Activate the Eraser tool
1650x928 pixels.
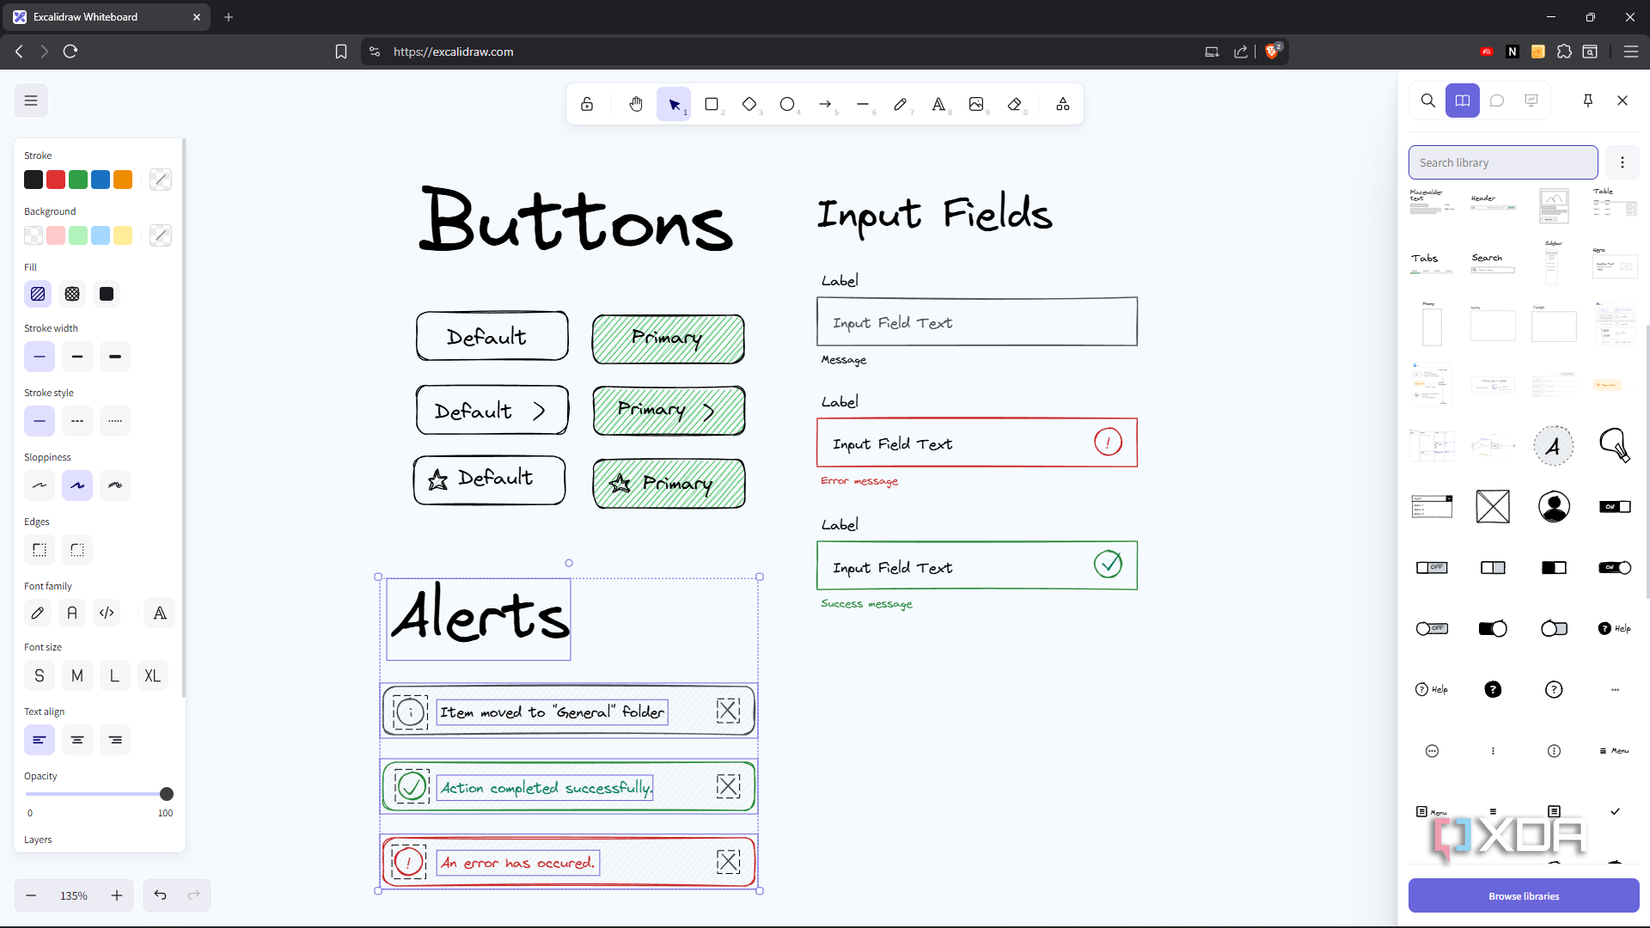tap(1015, 103)
